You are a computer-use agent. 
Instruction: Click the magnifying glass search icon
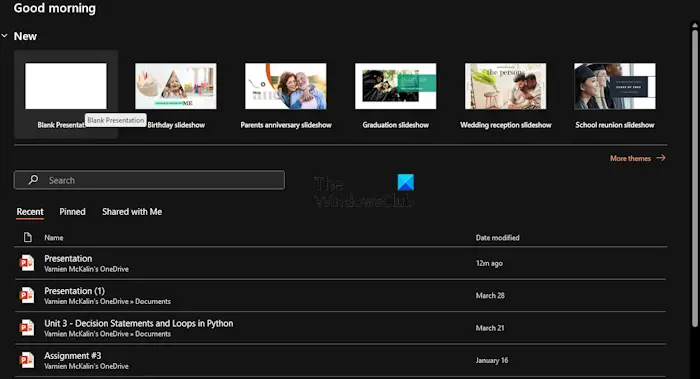click(x=33, y=180)
